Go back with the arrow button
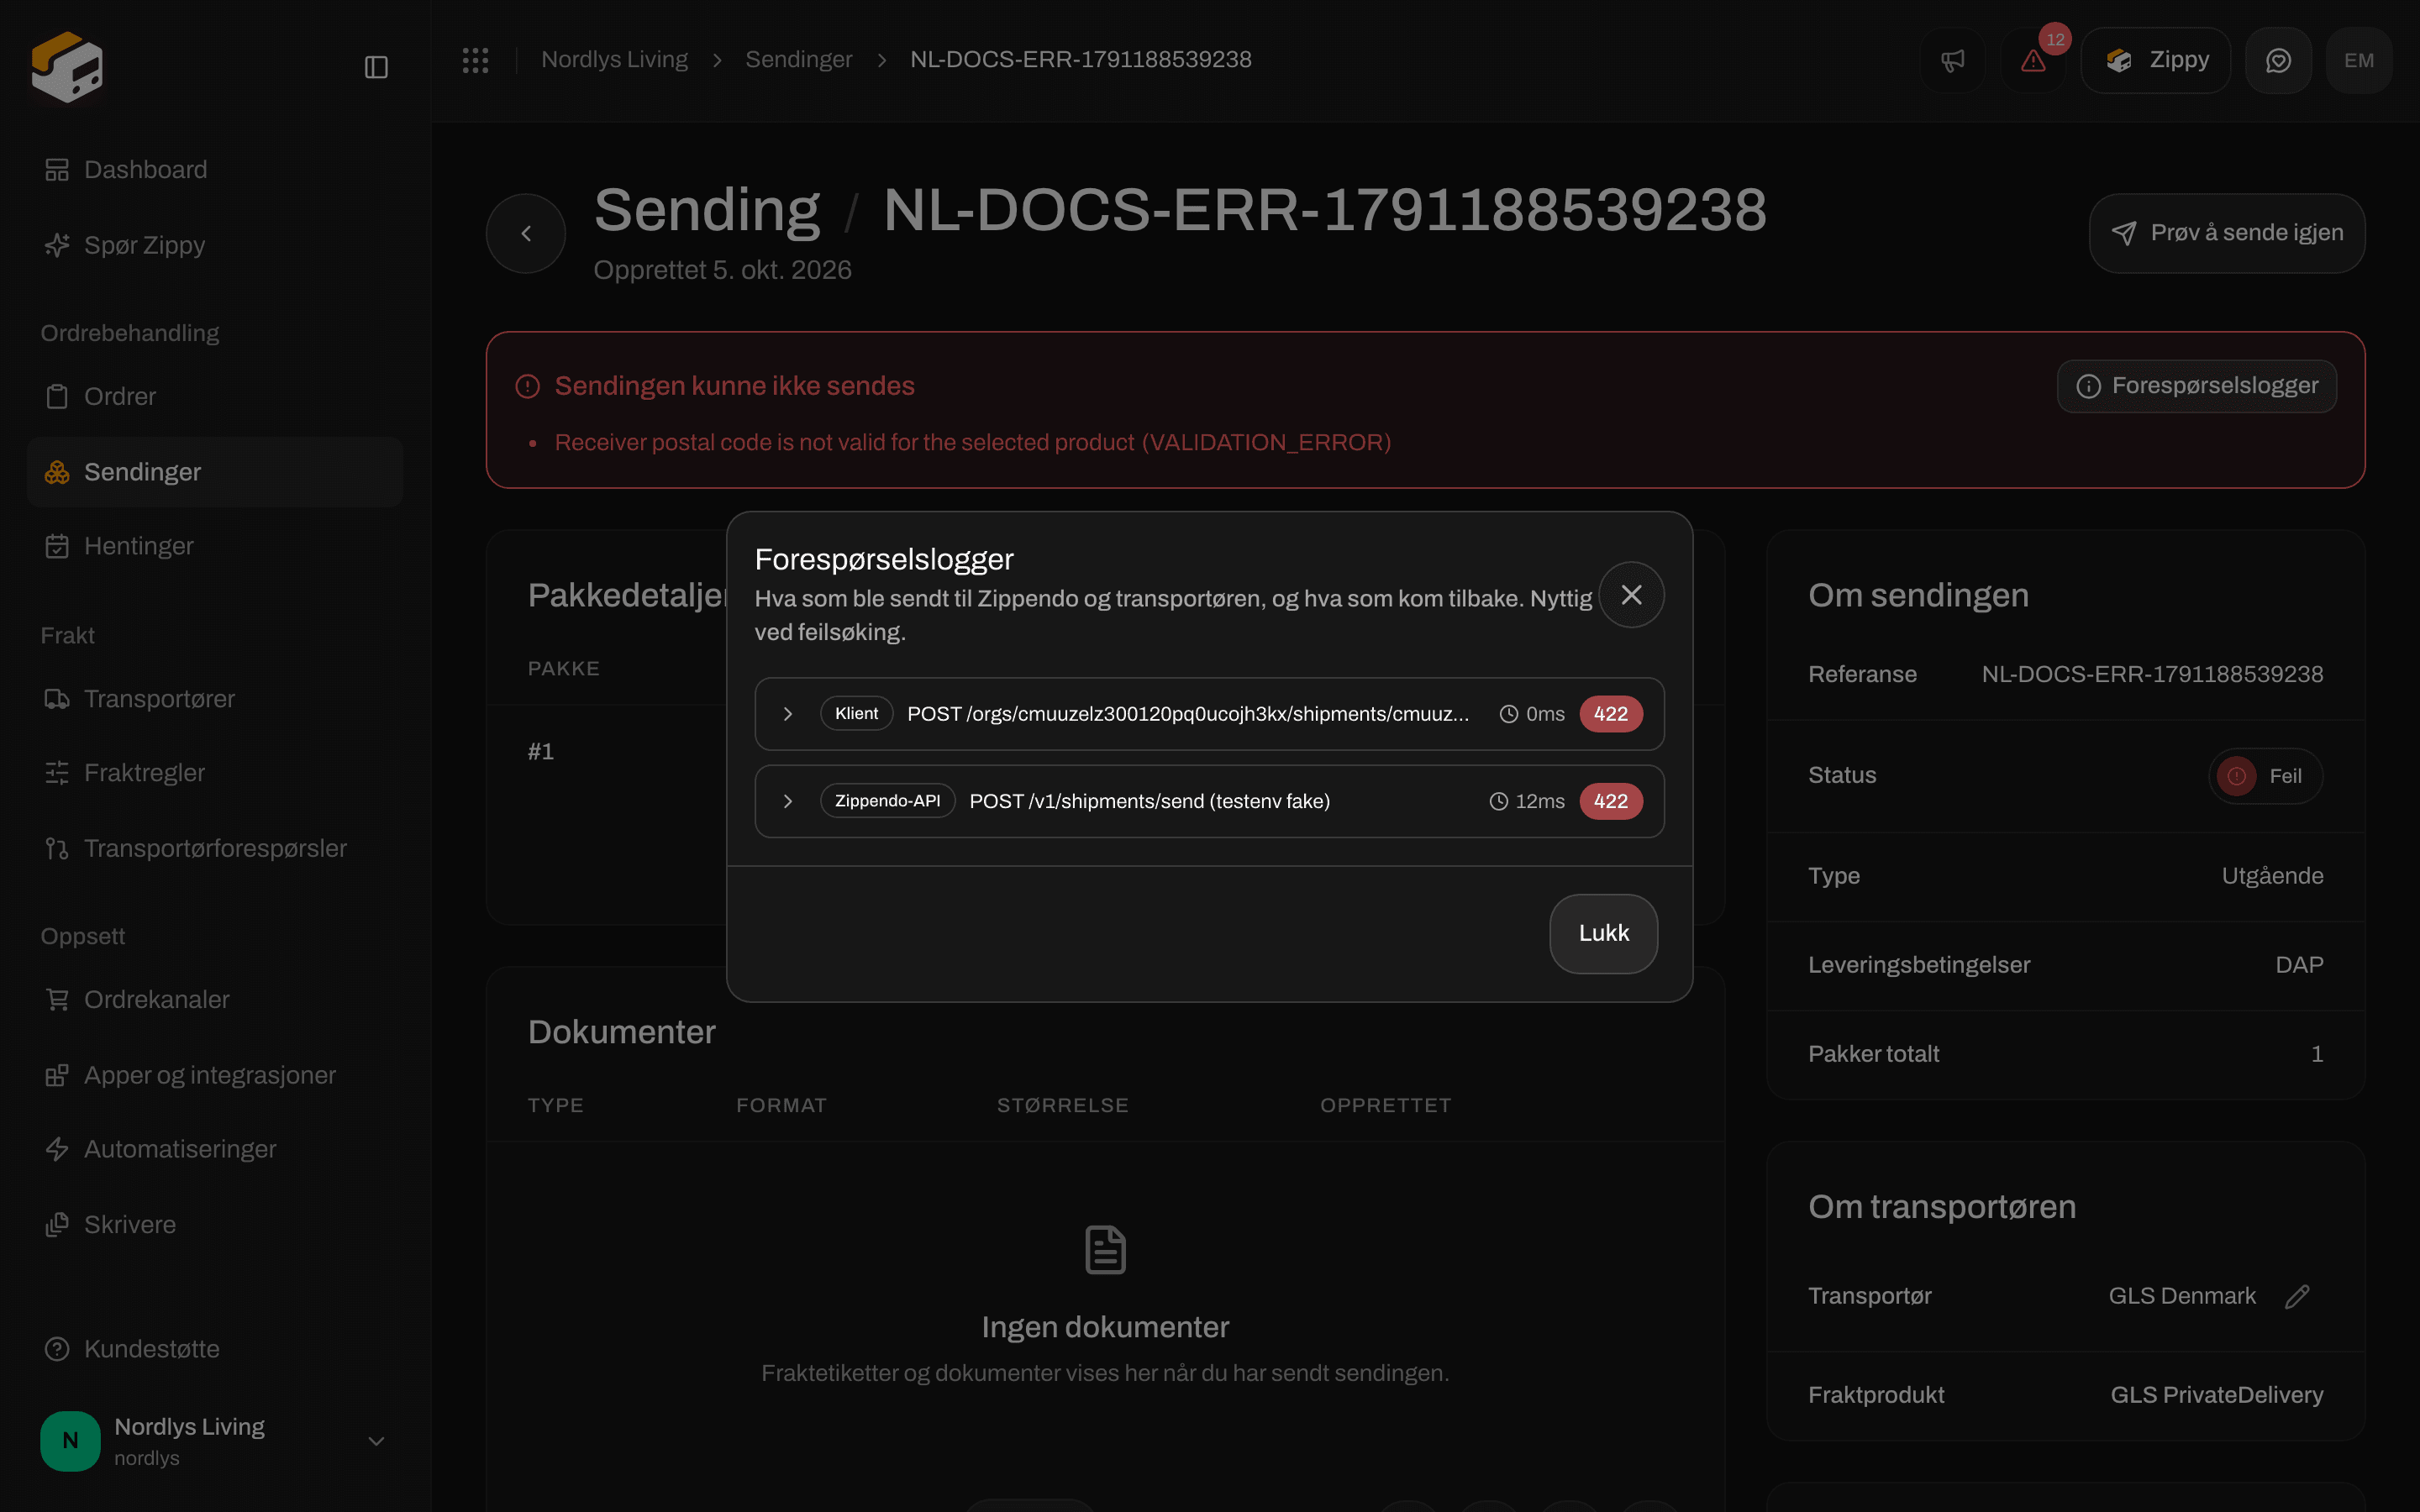The height and width of the screenshot is (1512, 2420). click(526, 233)
